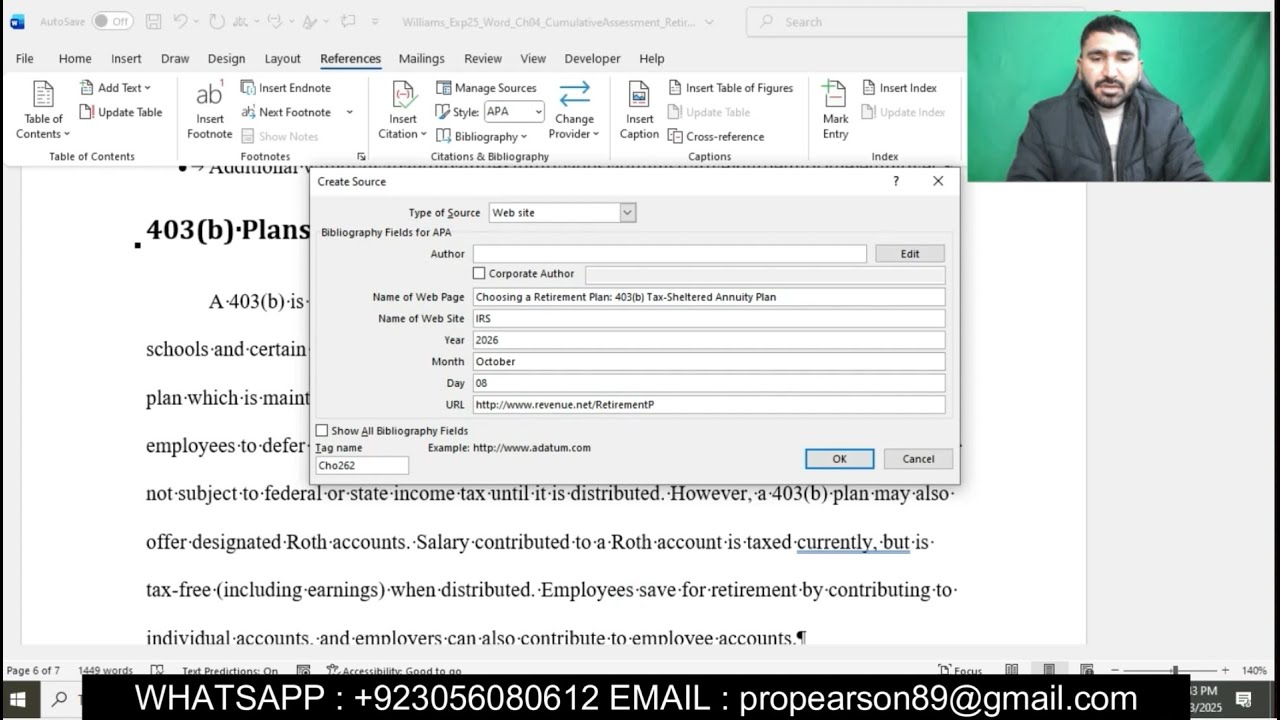Enable Show All Bibliography Fields
The image size is (1280, 720).
pos(321,431)
